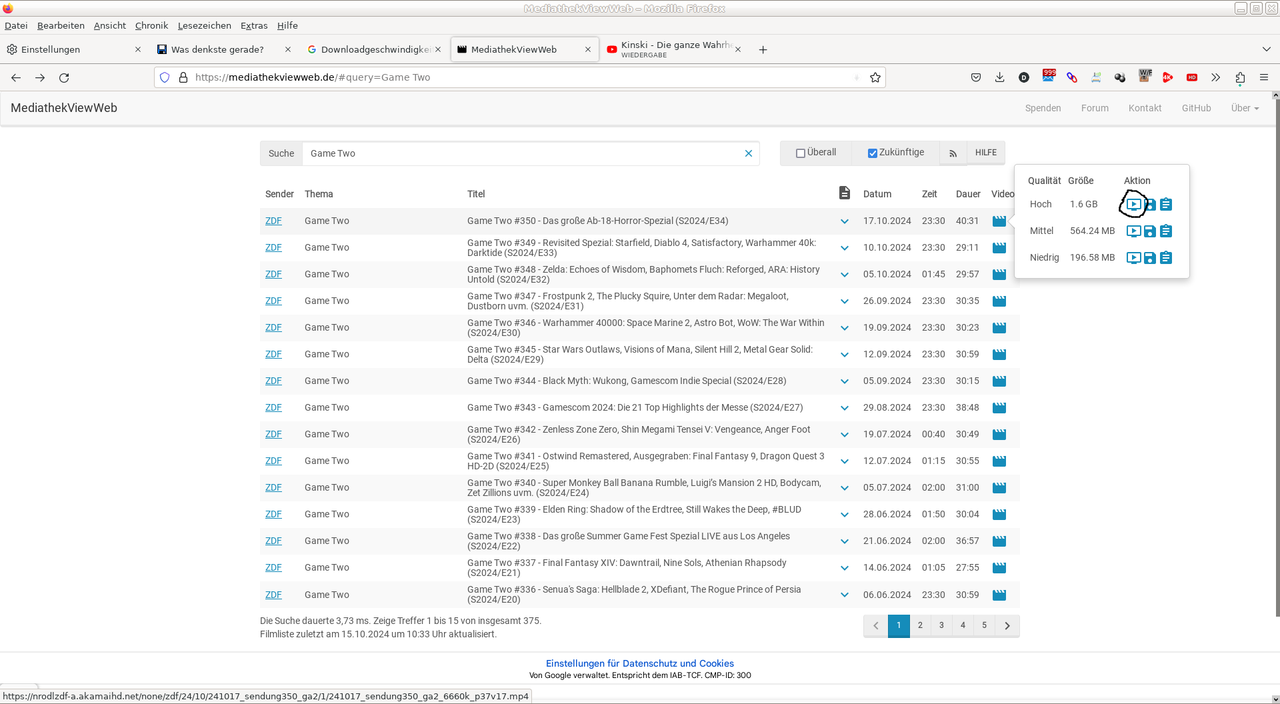Go to the next results page arrow

click(x=1007, y=626)
